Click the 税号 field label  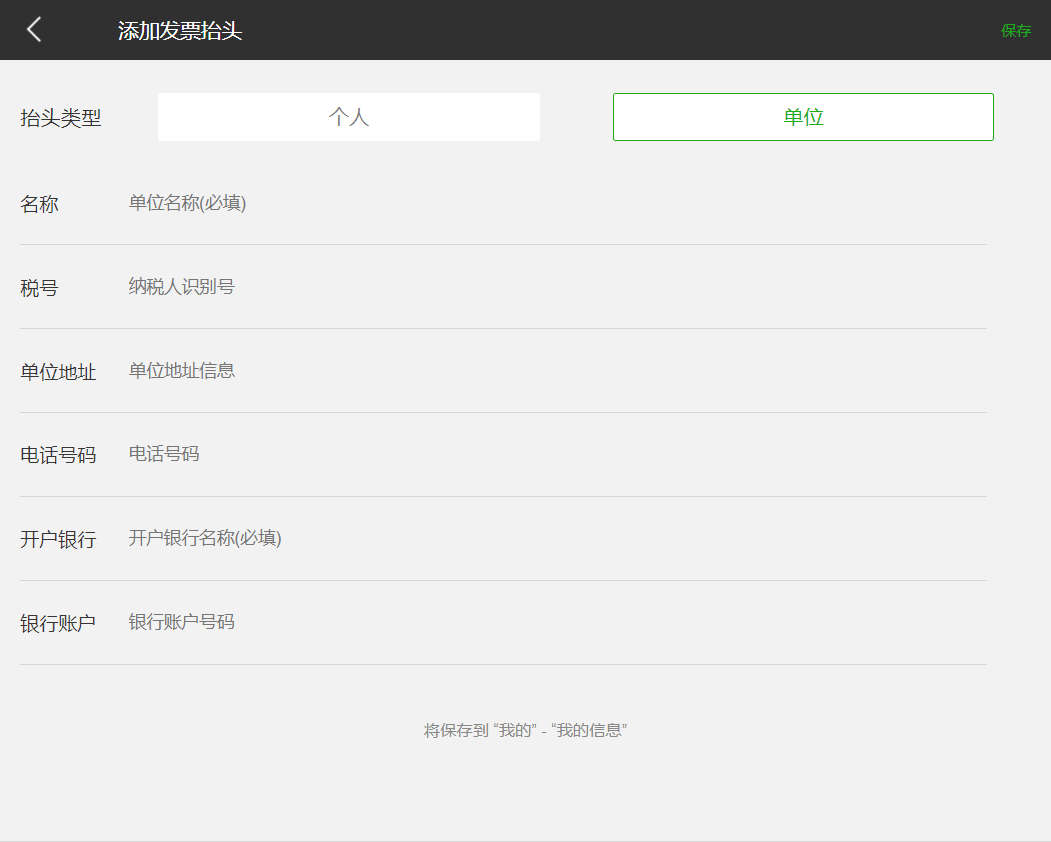(x=40, y=289)
